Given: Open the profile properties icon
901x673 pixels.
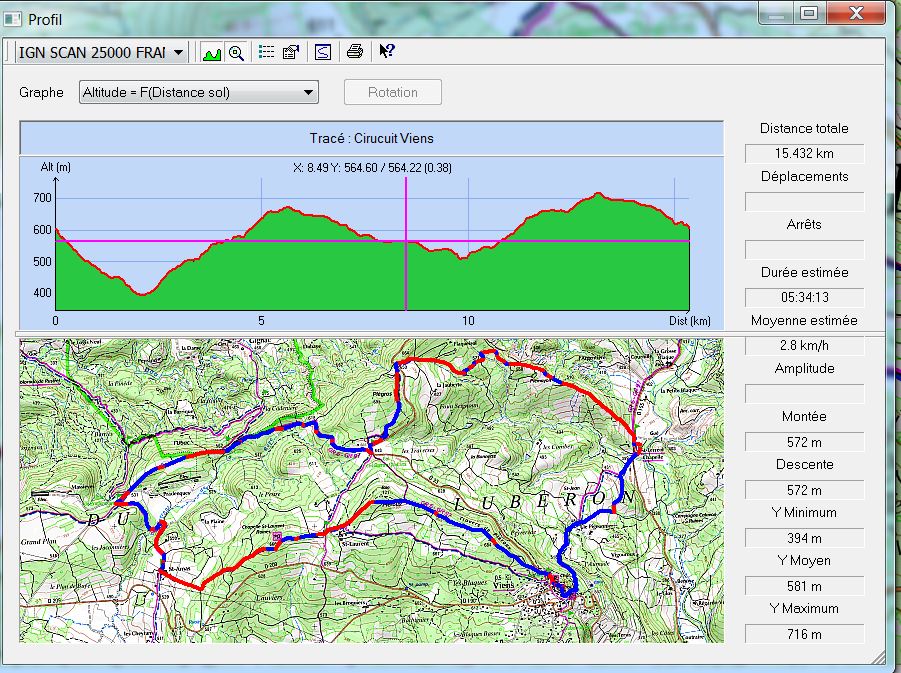Looking at the screenshot, I should point(291,52).
